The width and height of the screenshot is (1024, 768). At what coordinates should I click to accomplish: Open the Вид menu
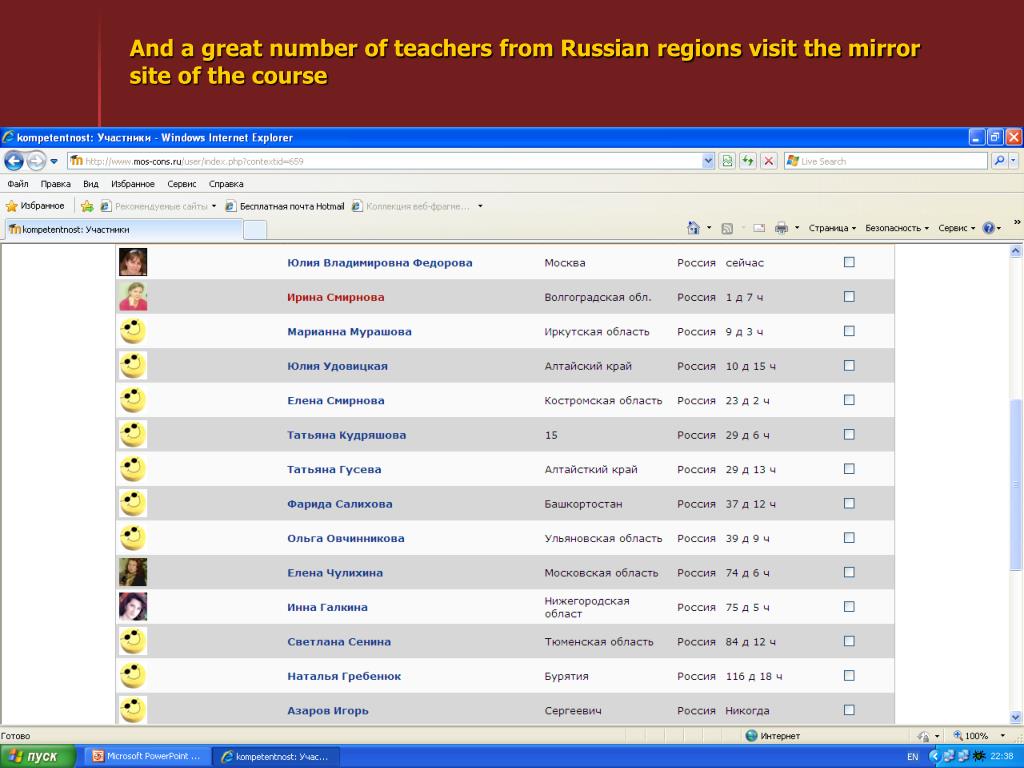click(91, 184)
